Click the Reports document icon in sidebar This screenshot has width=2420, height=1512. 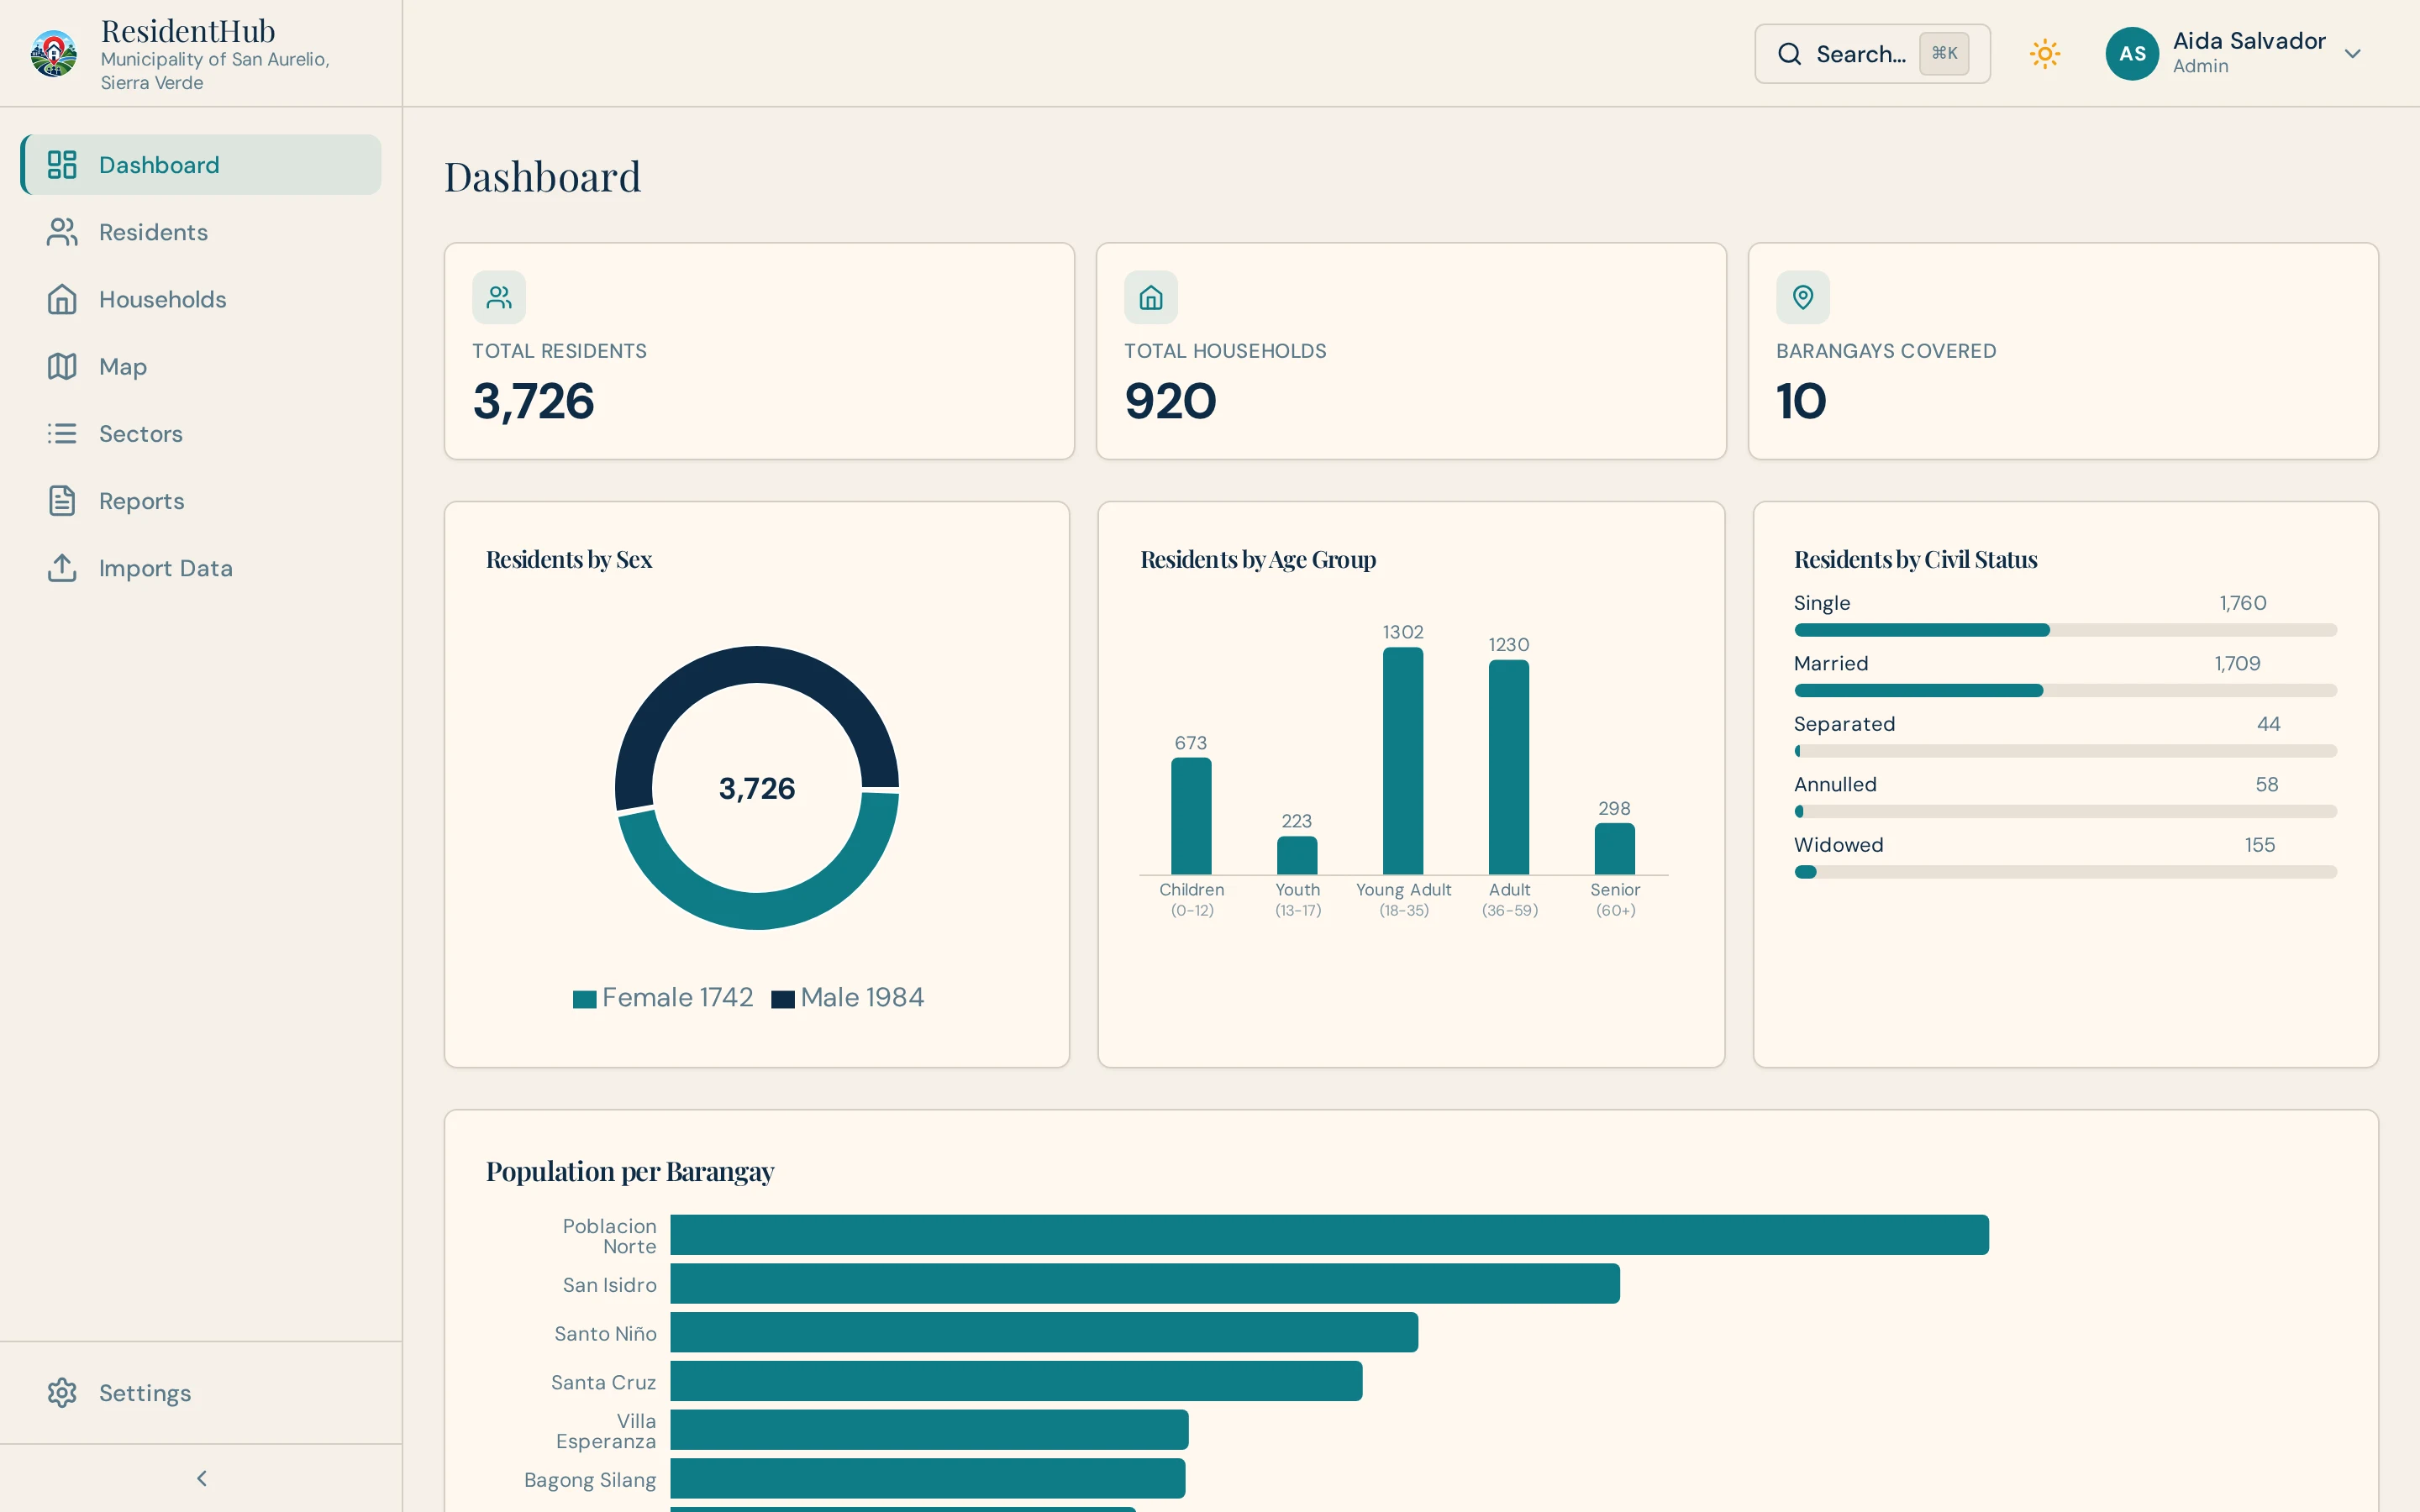point(62,501)
